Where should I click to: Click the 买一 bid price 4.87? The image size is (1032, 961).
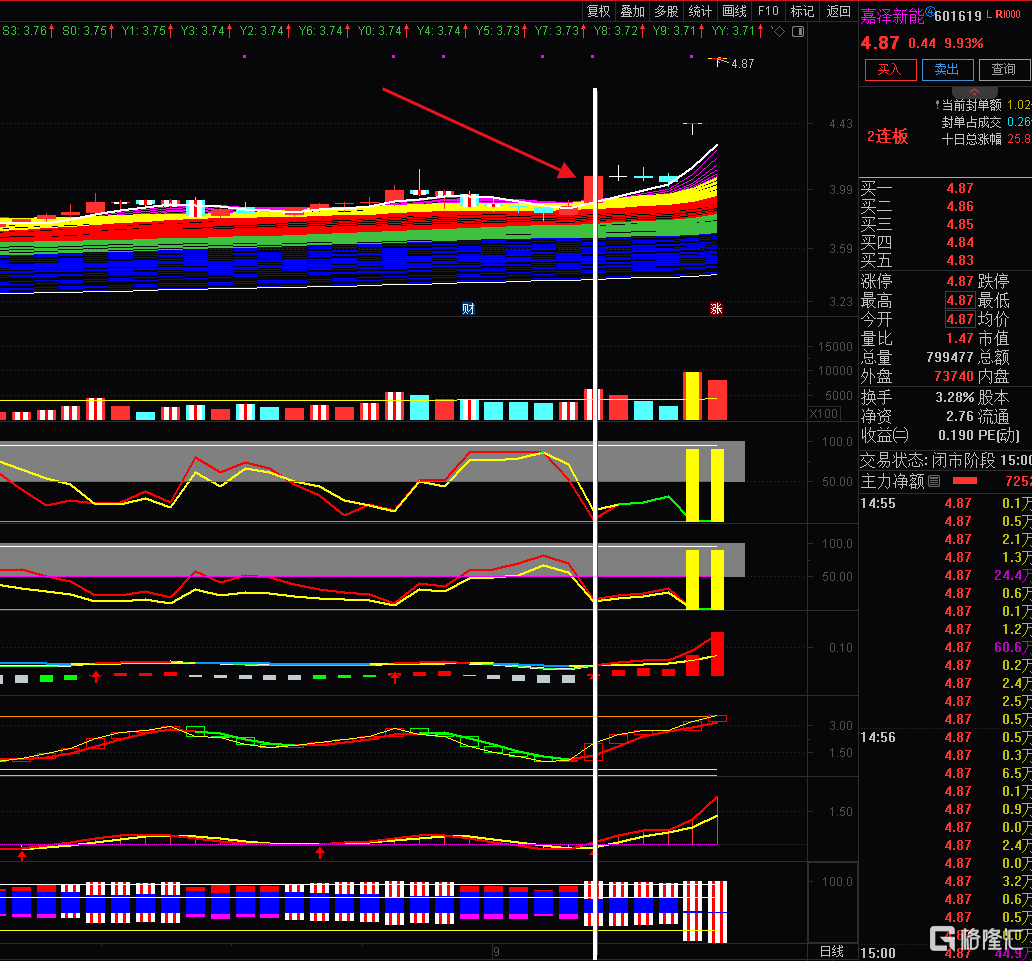tap(960, 188)
